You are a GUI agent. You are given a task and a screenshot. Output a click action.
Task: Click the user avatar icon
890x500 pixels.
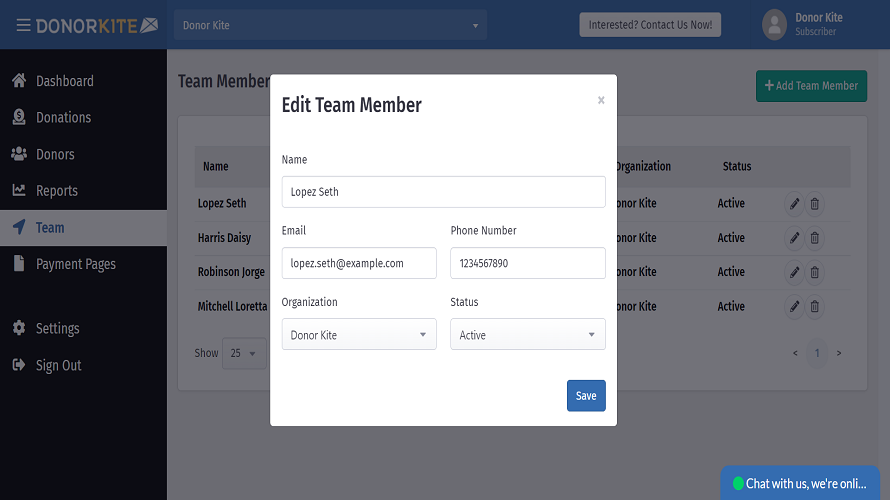click(775, 25)
